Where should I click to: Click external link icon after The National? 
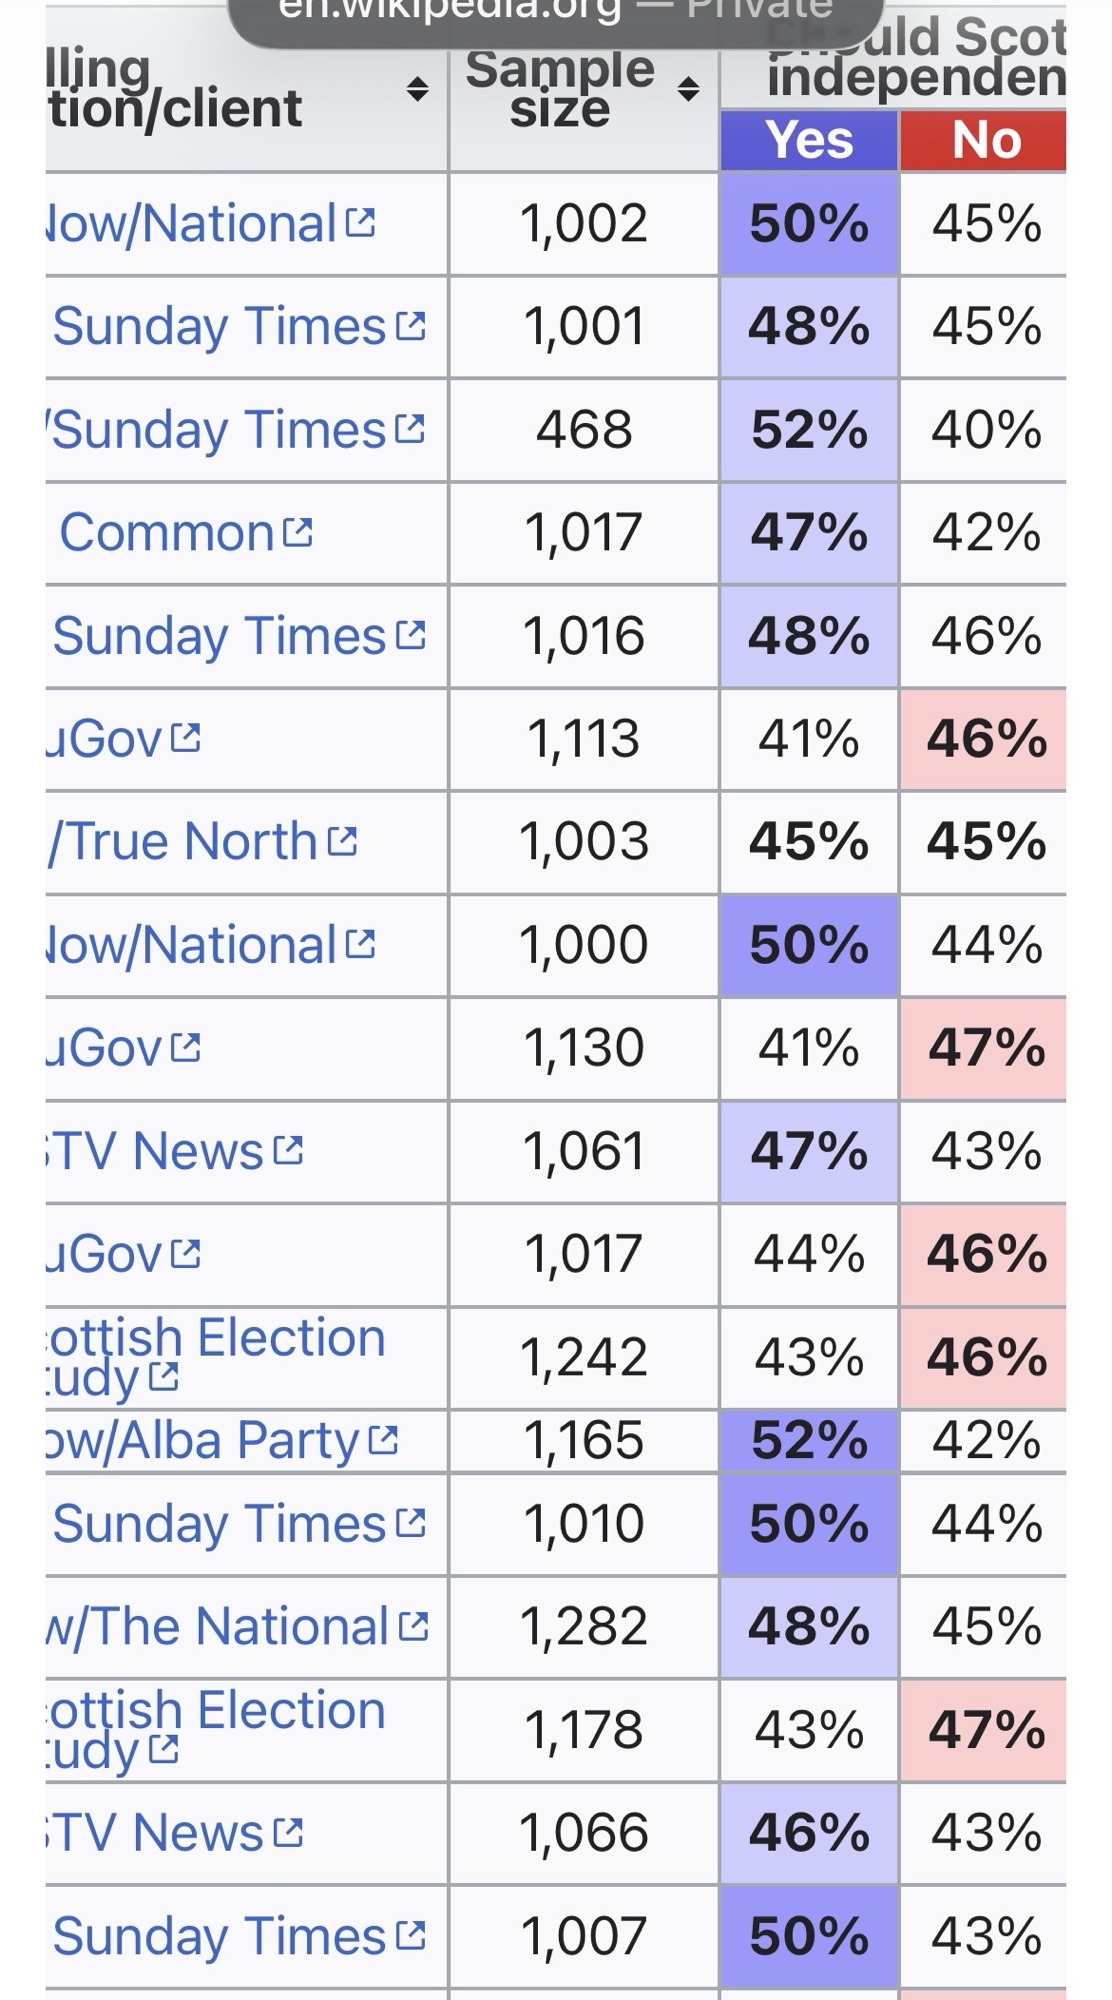click(x=413, y=1627)
